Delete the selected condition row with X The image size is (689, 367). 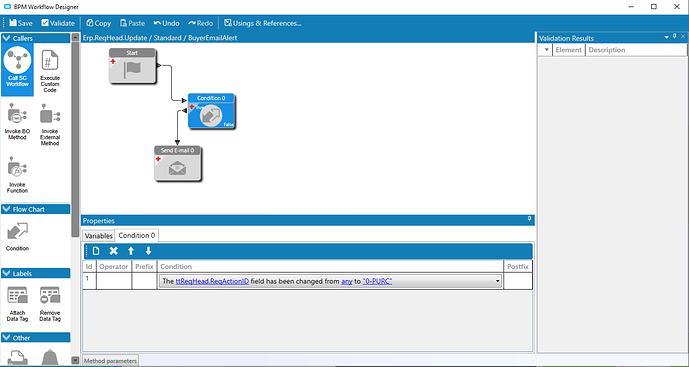113,251
